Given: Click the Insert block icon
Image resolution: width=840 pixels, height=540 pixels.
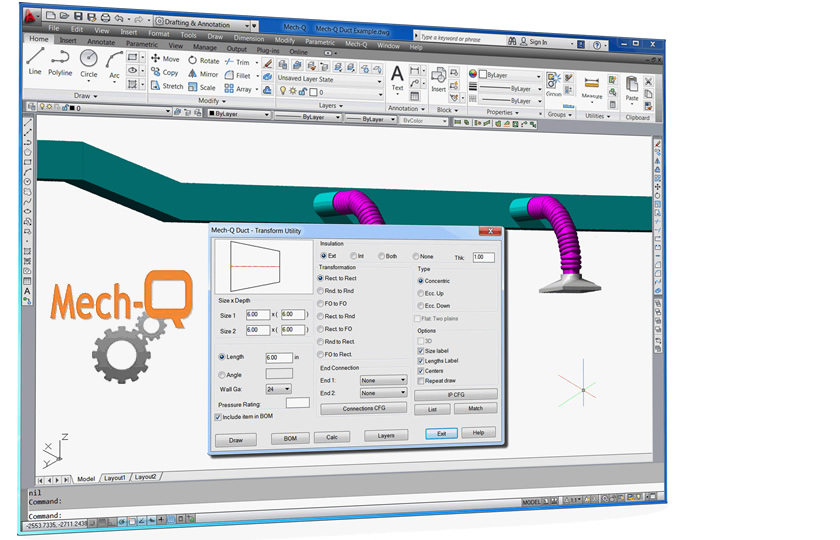Looking at the screenshot, I should 438,79.
